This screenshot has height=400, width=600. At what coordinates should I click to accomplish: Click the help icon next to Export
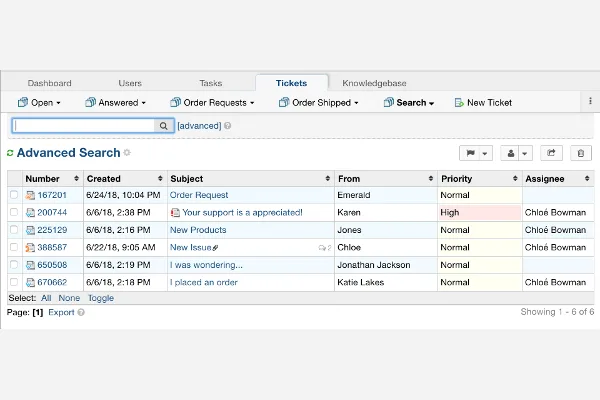[x=81, y=312]
